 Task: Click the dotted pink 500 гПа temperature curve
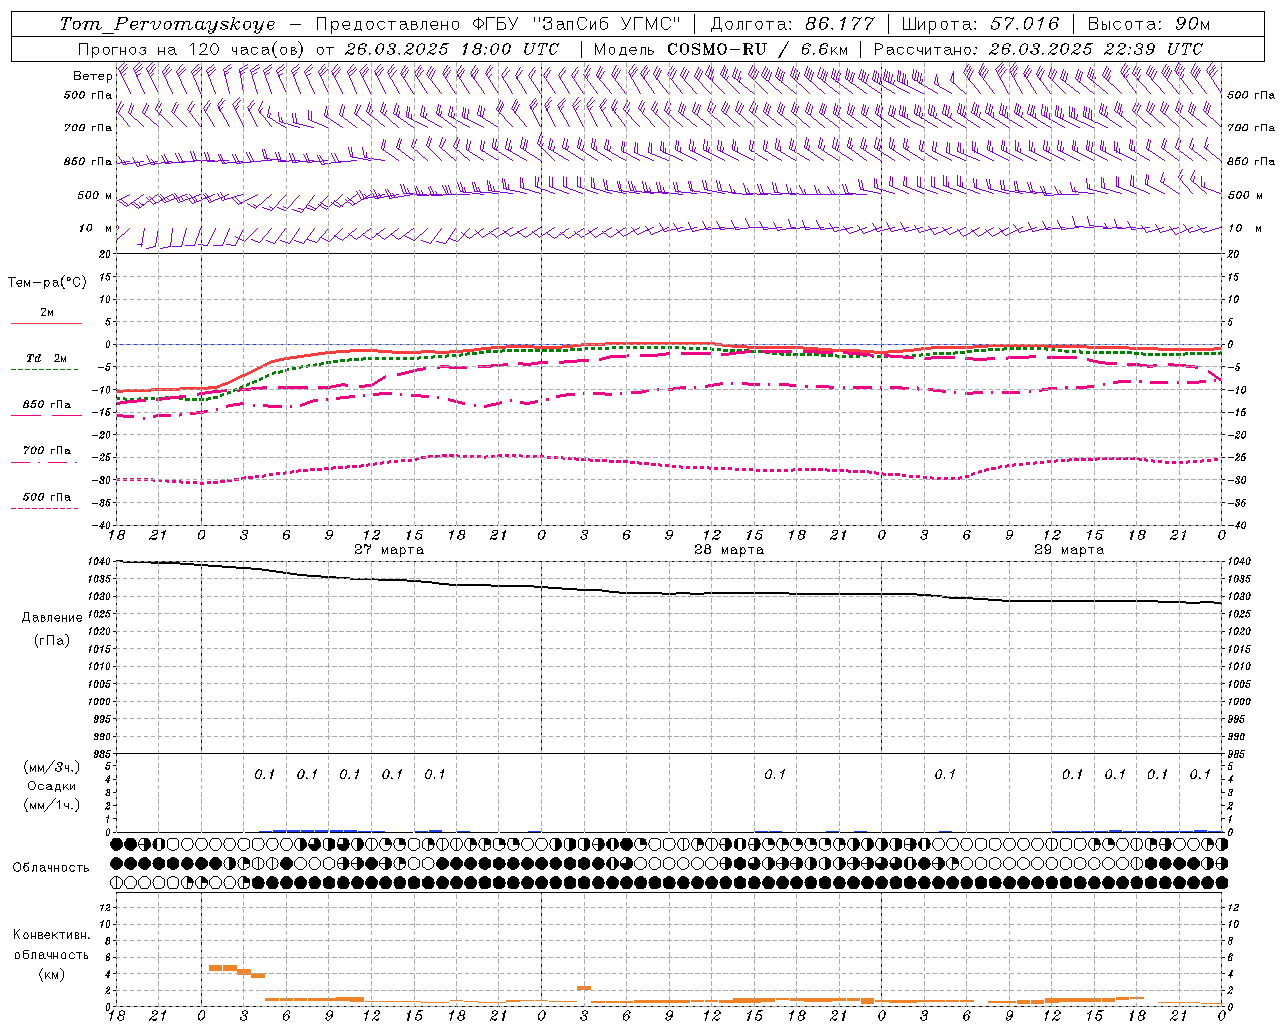pos(670,465)
